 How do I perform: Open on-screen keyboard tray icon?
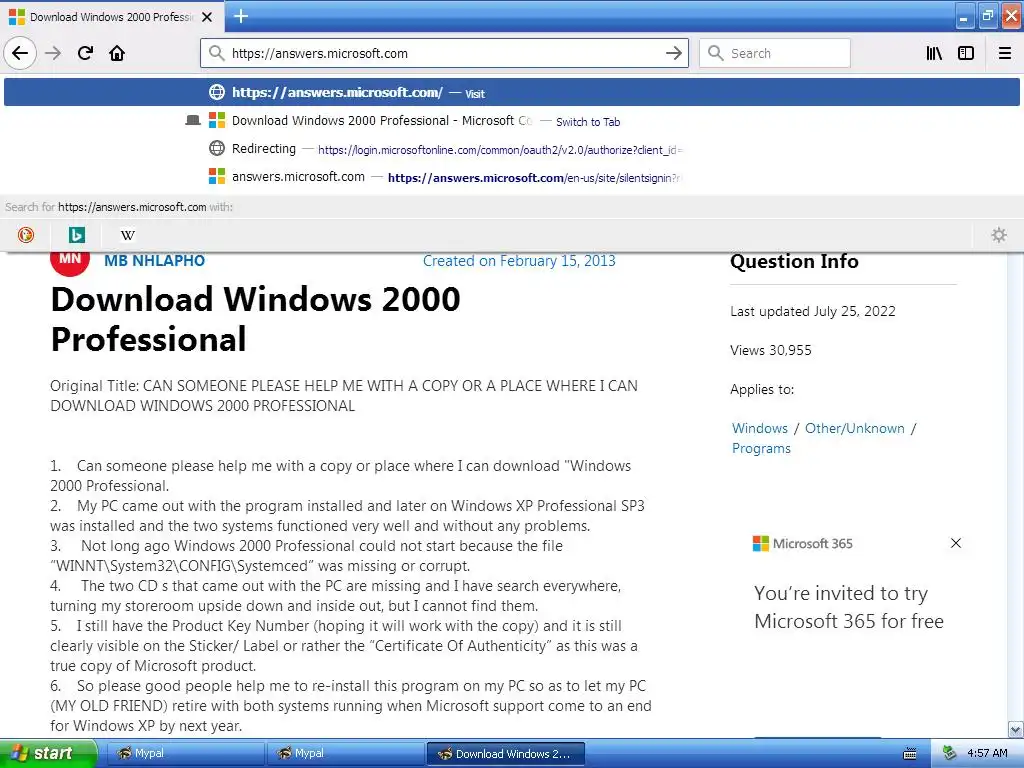pos(909,754)
